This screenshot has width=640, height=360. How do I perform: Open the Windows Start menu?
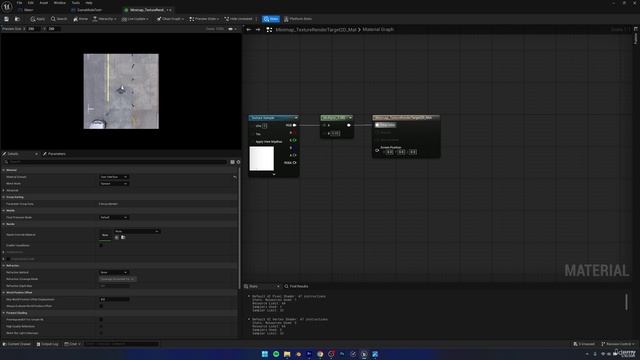coord(264,354)
